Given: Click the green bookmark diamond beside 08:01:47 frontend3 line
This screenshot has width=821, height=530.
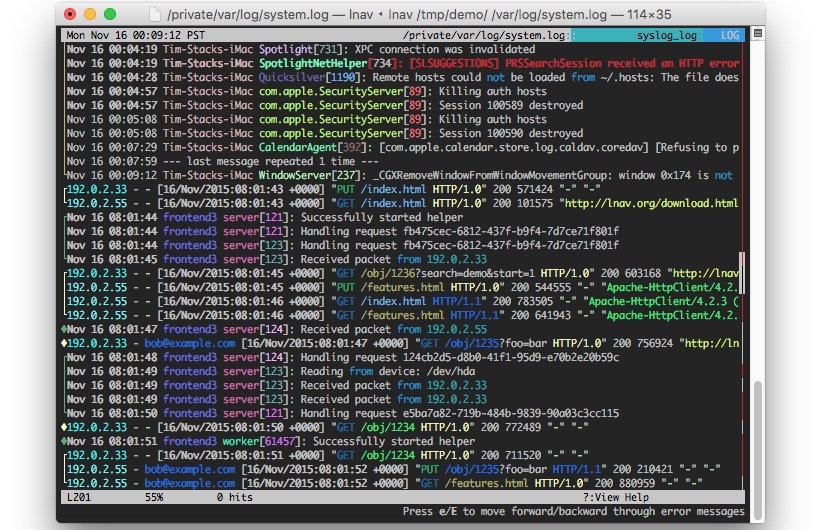Looking at the screenshot, I should pyautogui.click(x=64, y=329).
